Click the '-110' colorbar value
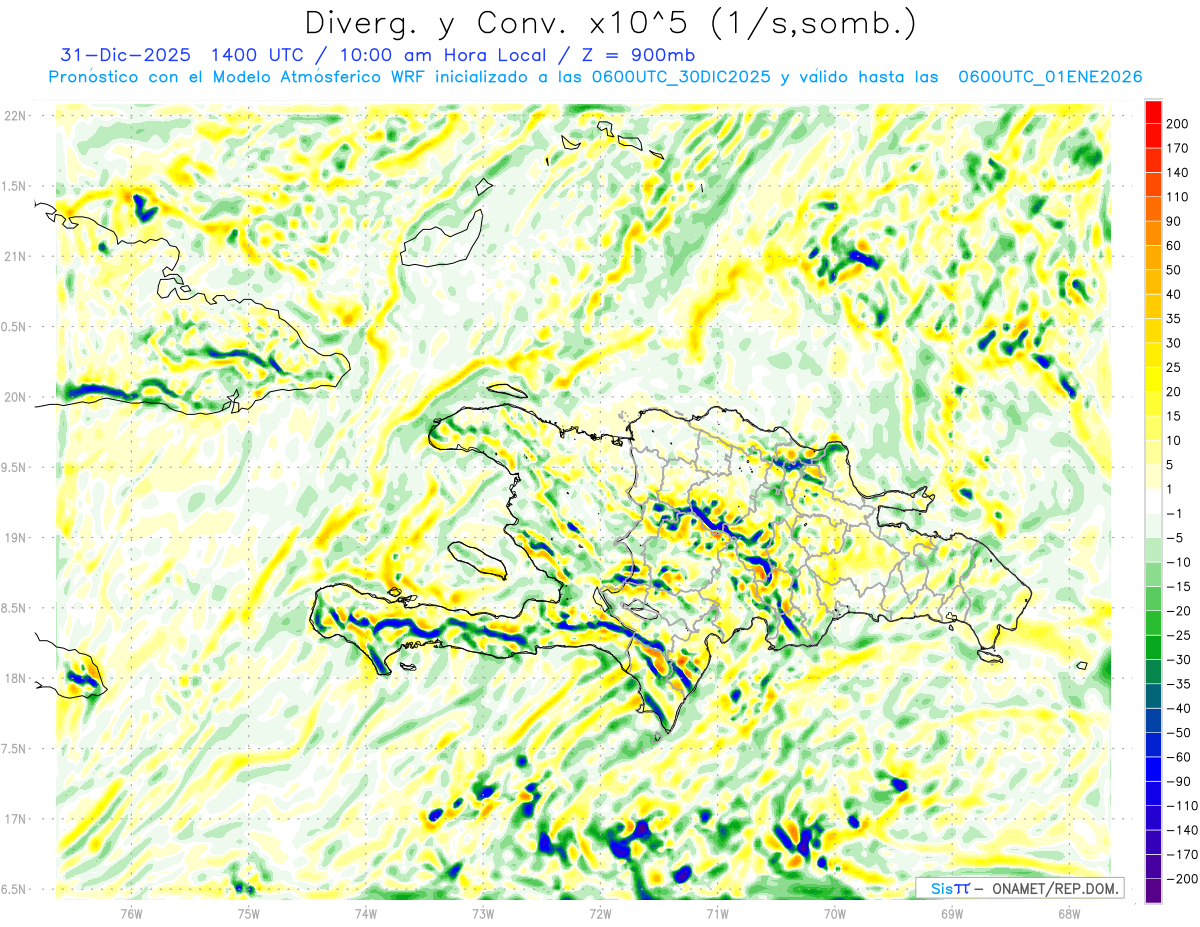Image resolution: width=1200 pixels, height=927 pixels. [x=1183, y=806]
